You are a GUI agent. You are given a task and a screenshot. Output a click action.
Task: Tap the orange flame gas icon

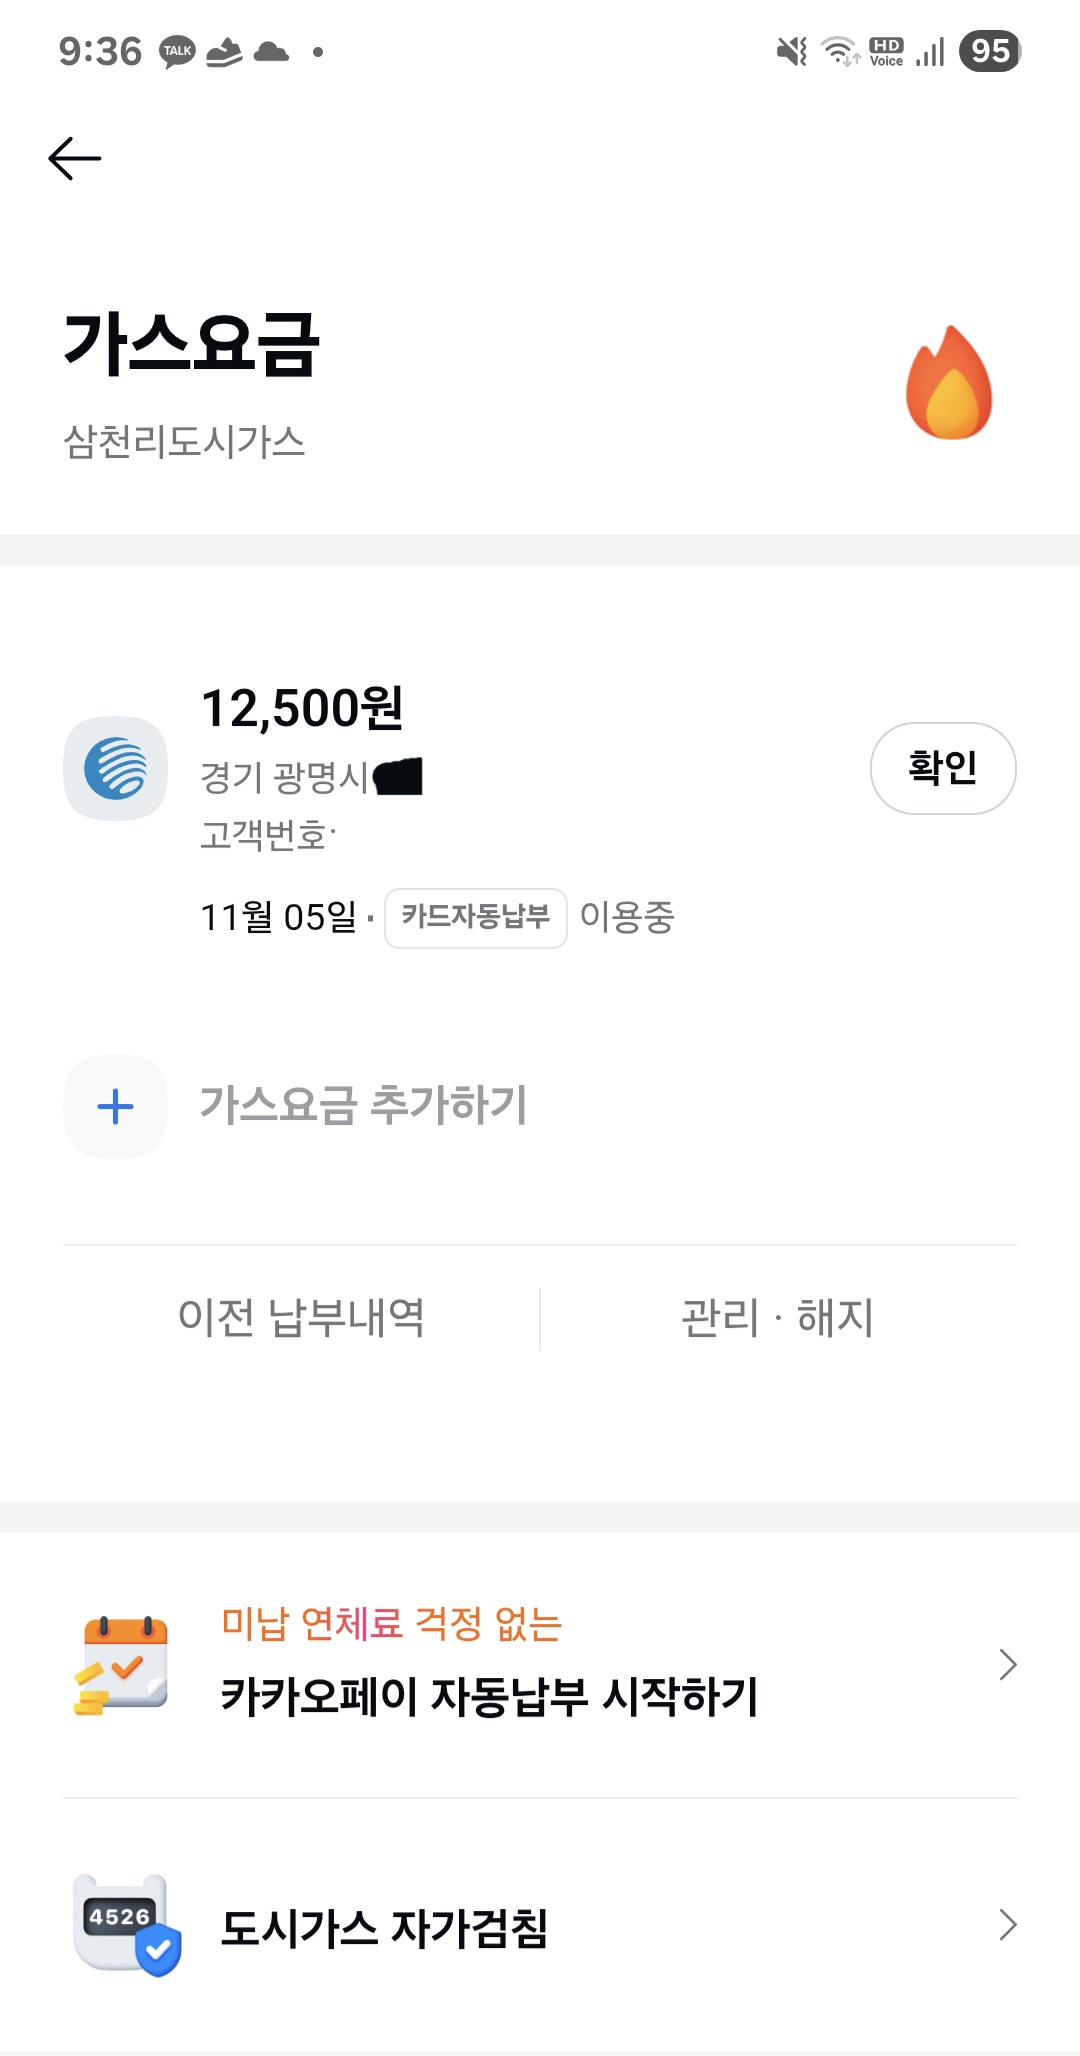948,384
